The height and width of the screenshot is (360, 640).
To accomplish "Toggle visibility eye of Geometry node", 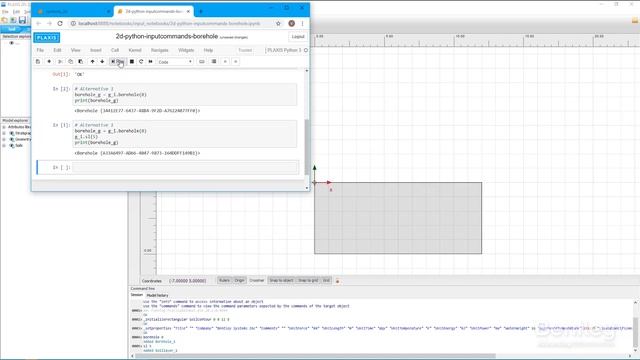I will 12,139.
